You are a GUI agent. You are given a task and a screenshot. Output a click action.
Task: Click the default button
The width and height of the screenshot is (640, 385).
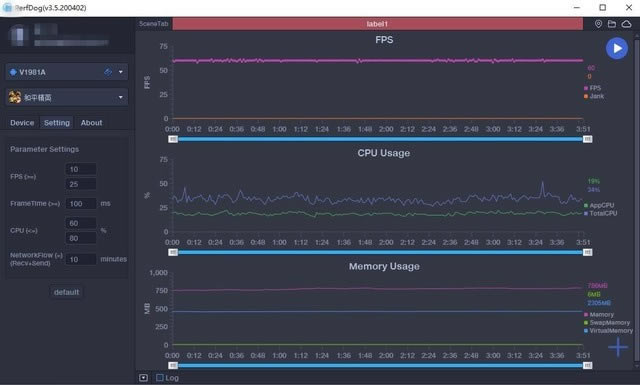[x=67, y=292]
